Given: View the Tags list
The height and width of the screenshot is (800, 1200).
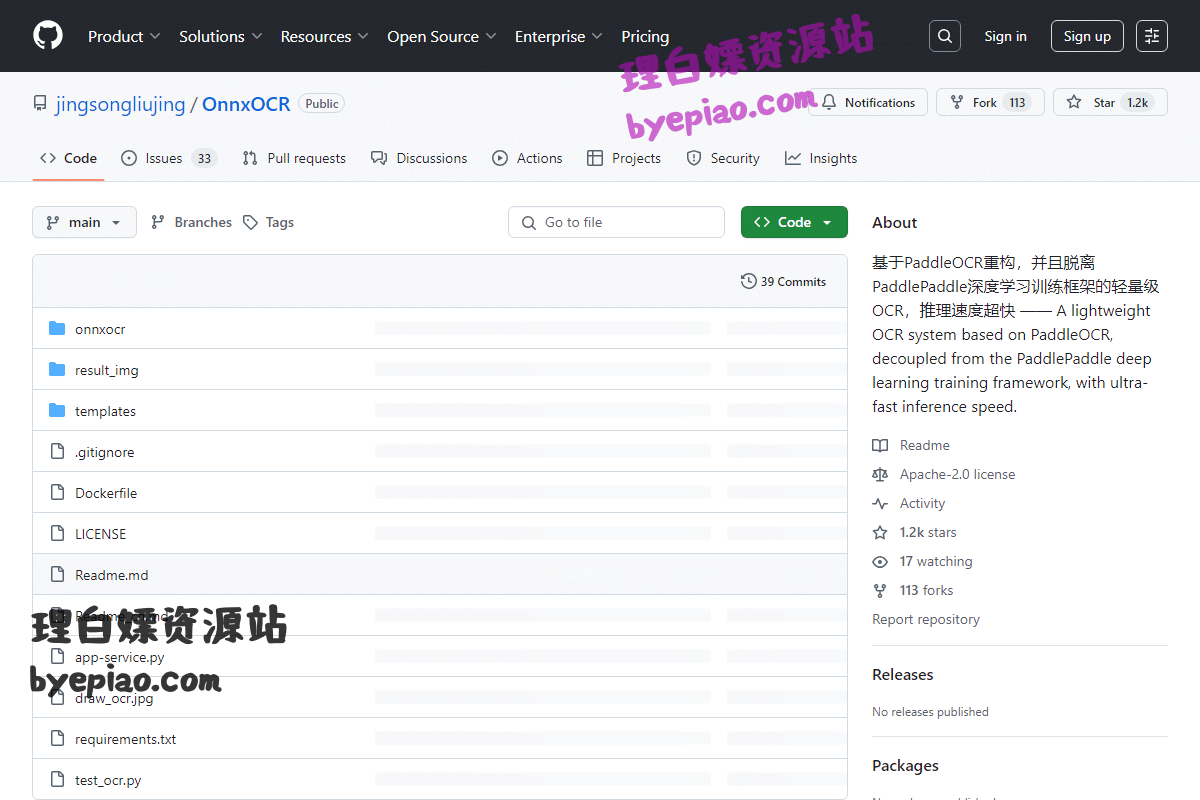Looking at the screenshot, I should [x=268, y=222].
